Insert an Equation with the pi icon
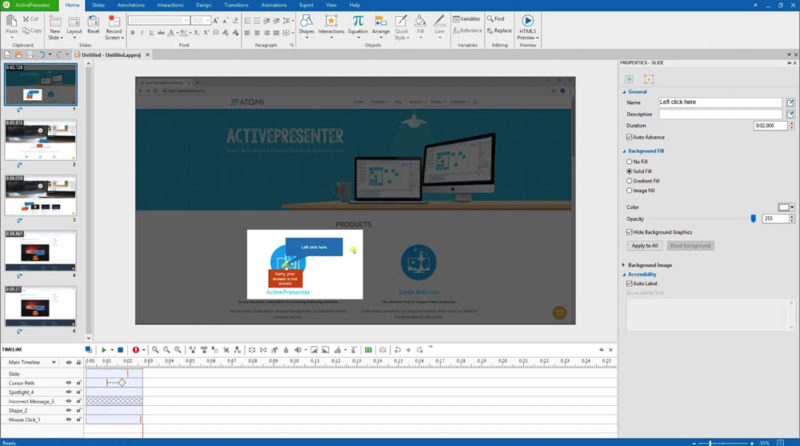 [358, 21]
